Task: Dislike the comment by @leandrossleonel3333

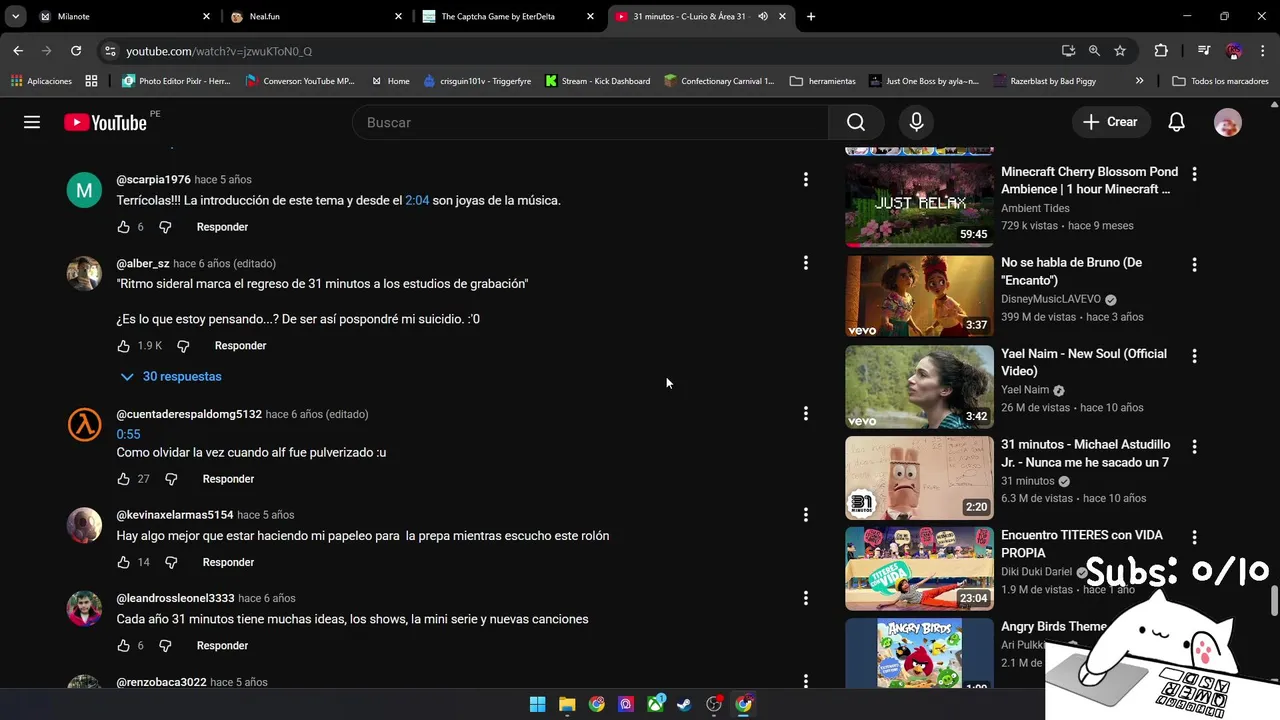Action: 165,646
